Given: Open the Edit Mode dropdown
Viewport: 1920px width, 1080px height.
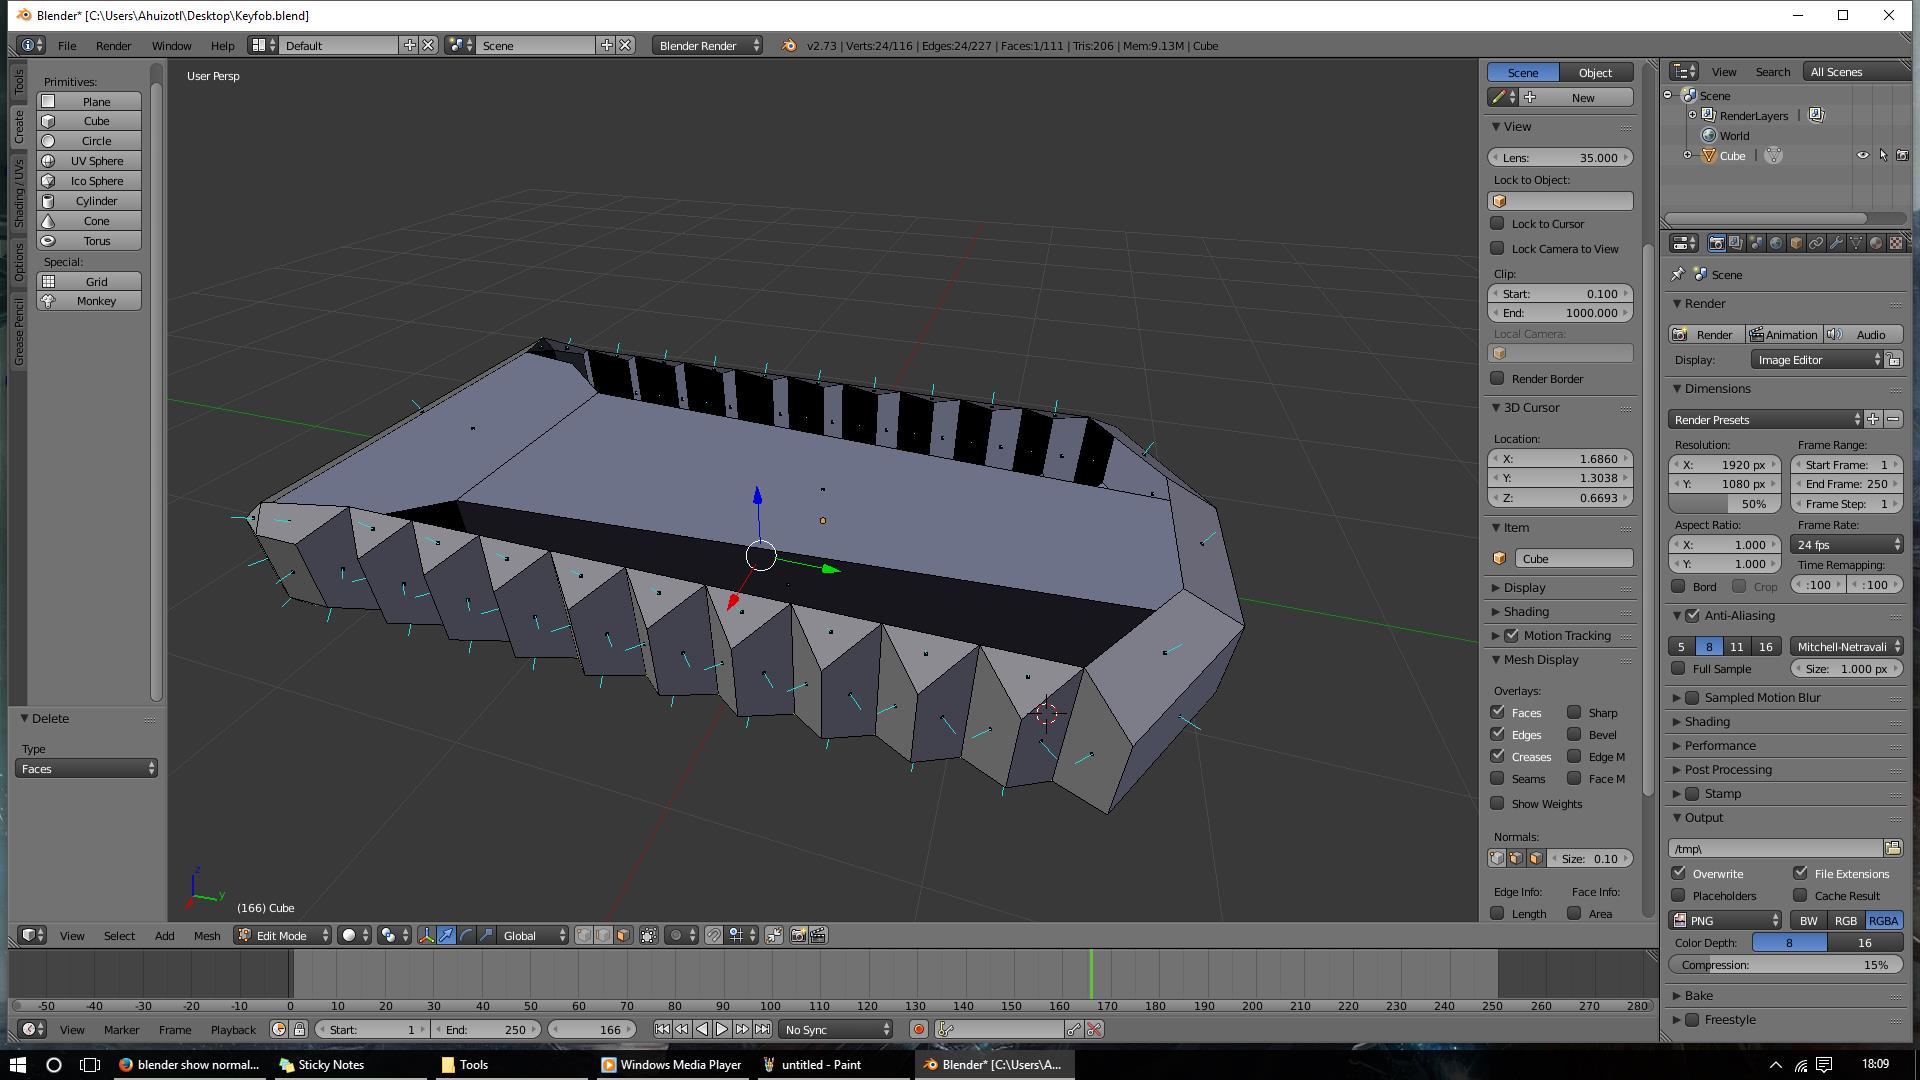Looking at the screenshot, I should click(282, 935).
